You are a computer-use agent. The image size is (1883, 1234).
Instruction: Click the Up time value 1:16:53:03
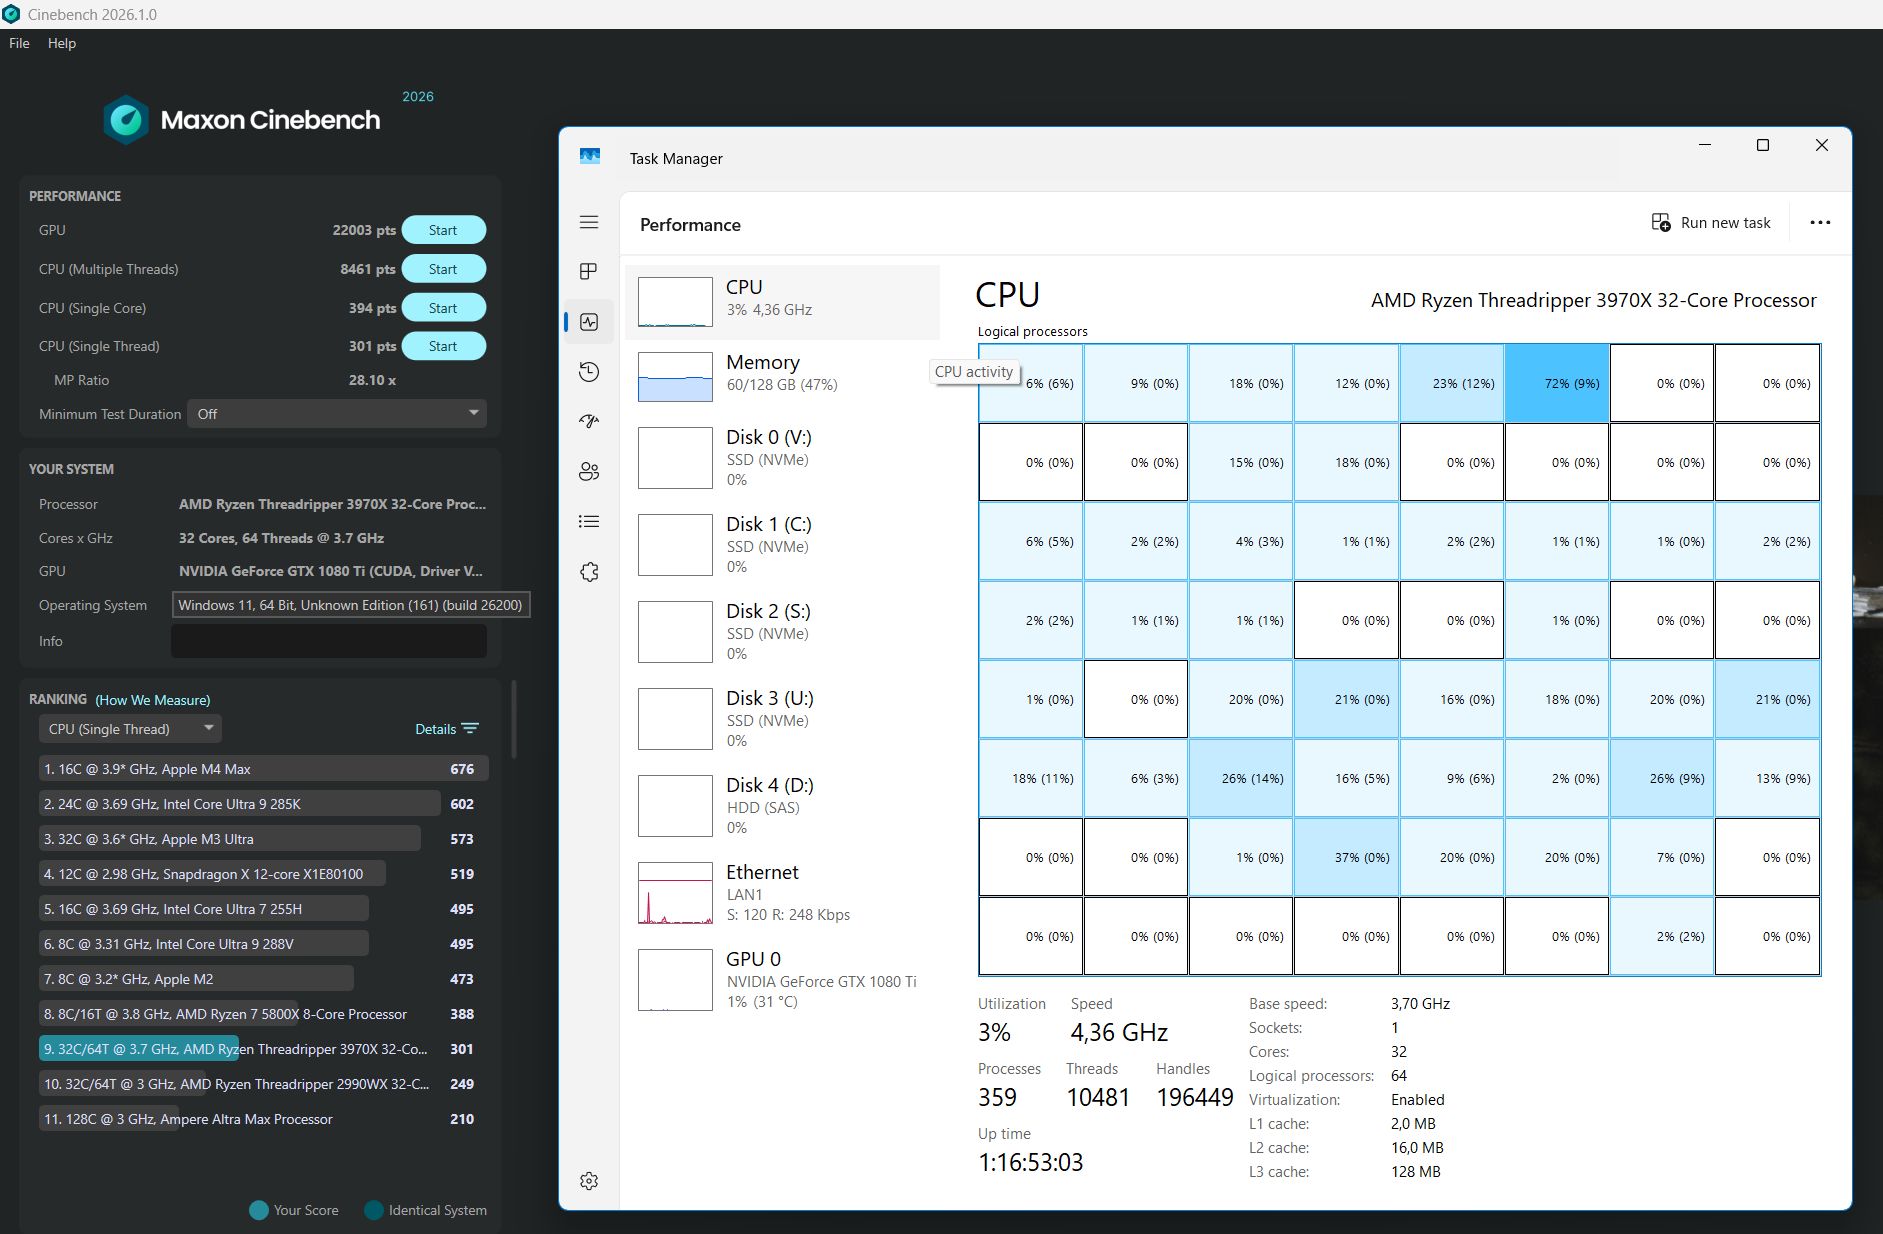(x=1030, y=1162)
